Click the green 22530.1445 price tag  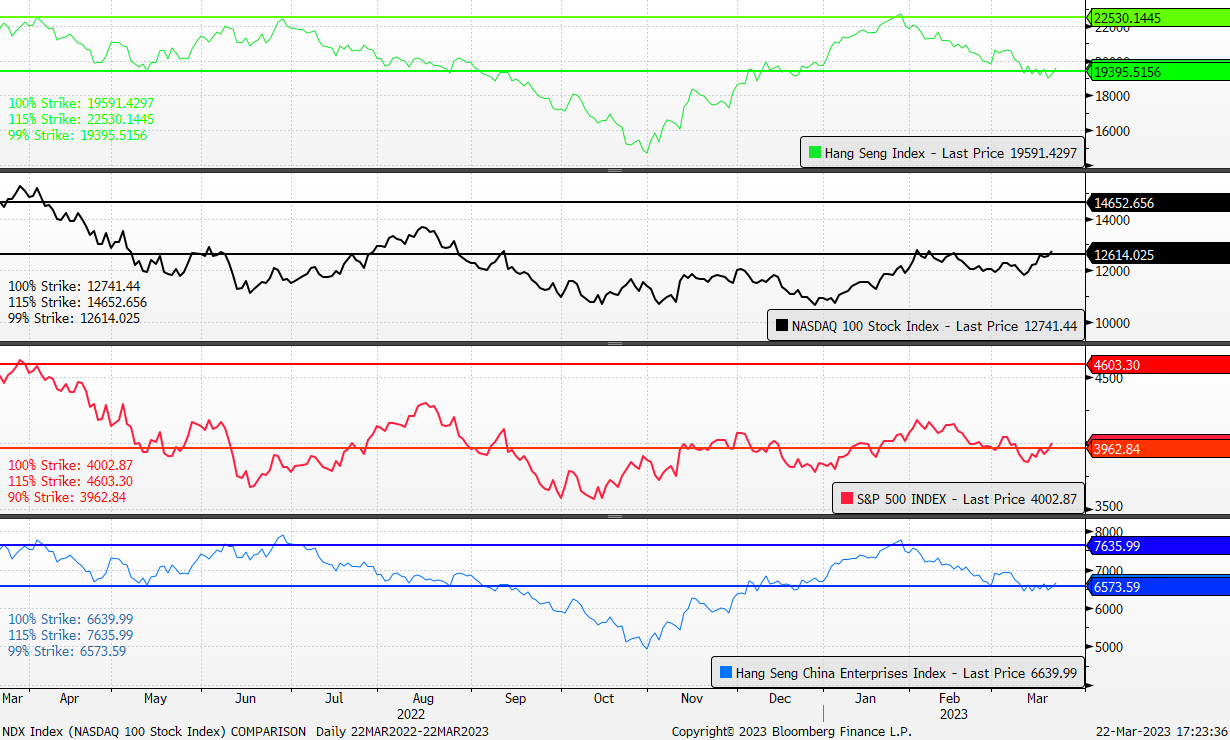click(1158, 18)
